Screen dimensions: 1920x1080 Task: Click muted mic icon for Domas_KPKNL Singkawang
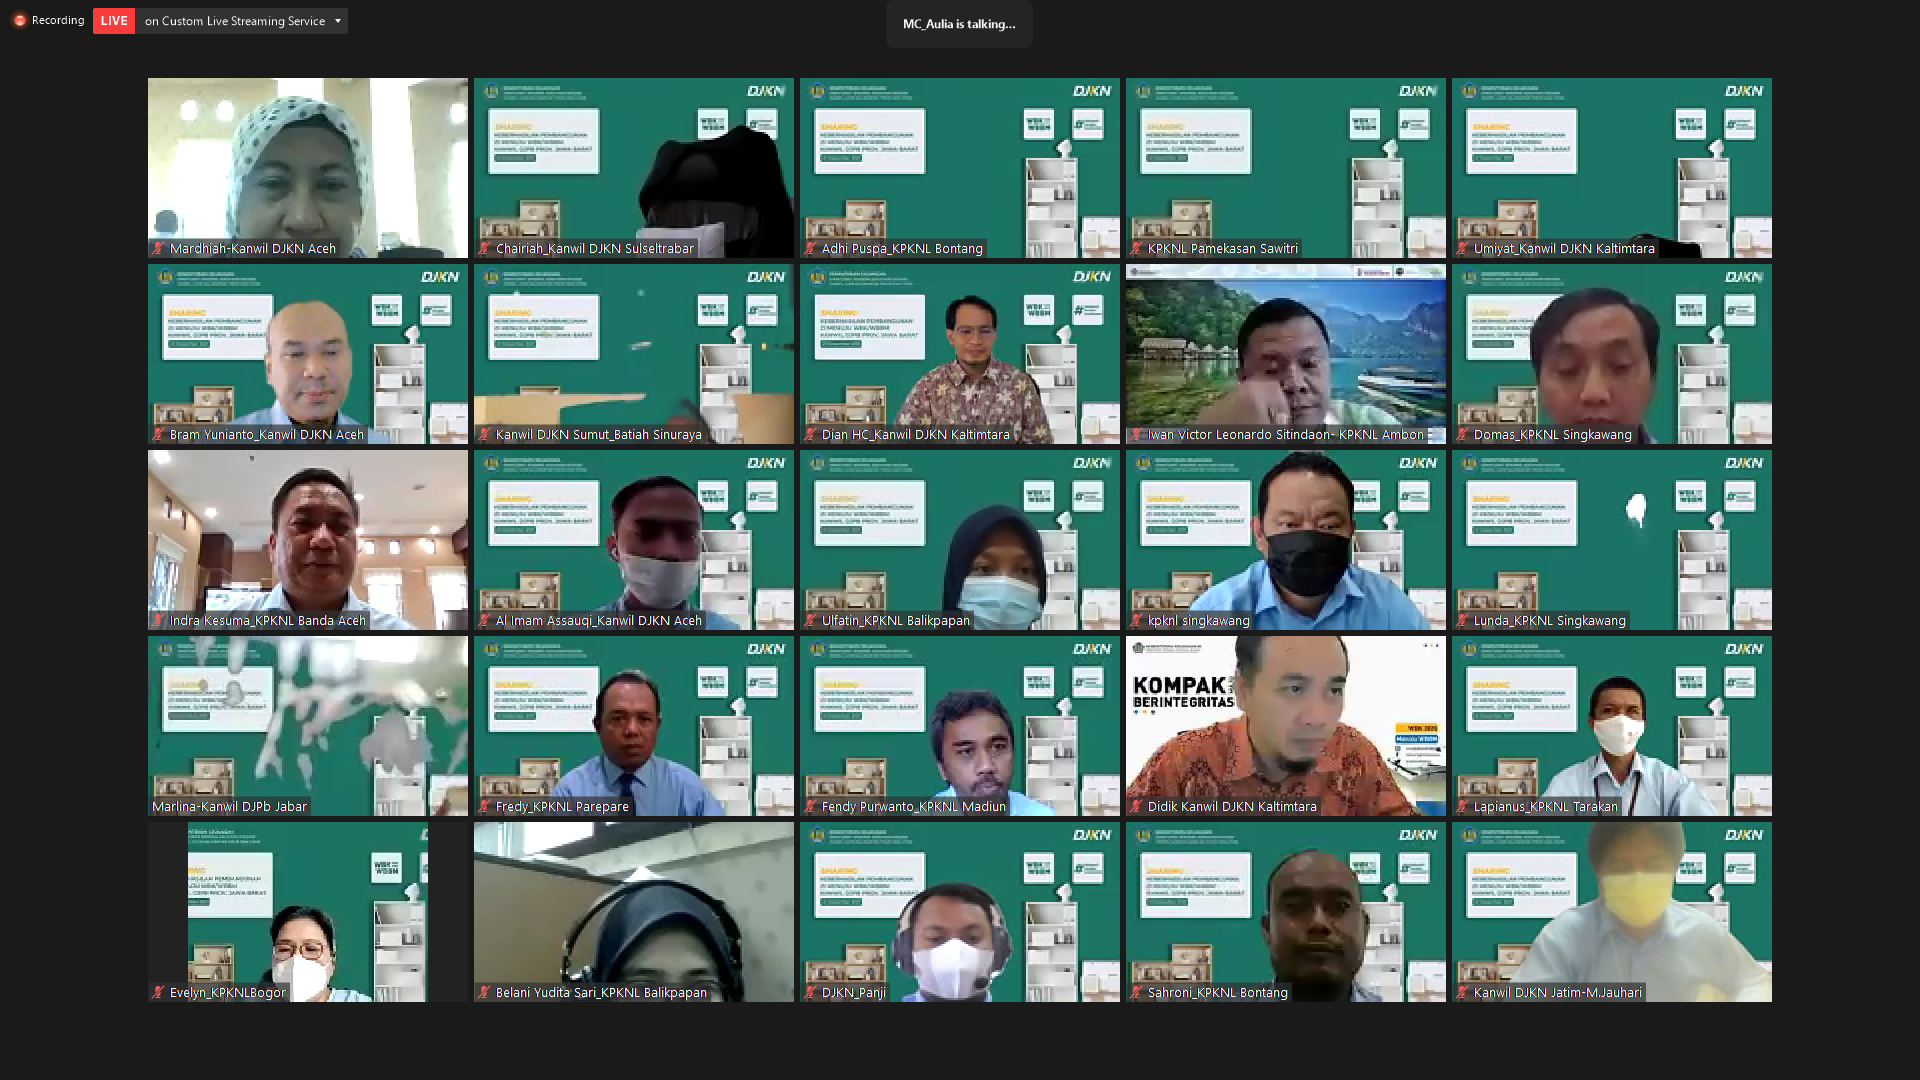click(1462, 435)
